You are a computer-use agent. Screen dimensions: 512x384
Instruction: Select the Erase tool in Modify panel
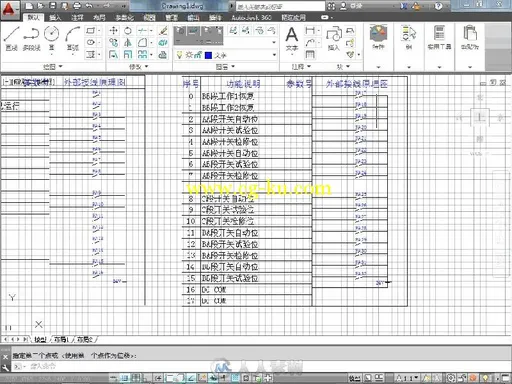[x=163, y=31]
